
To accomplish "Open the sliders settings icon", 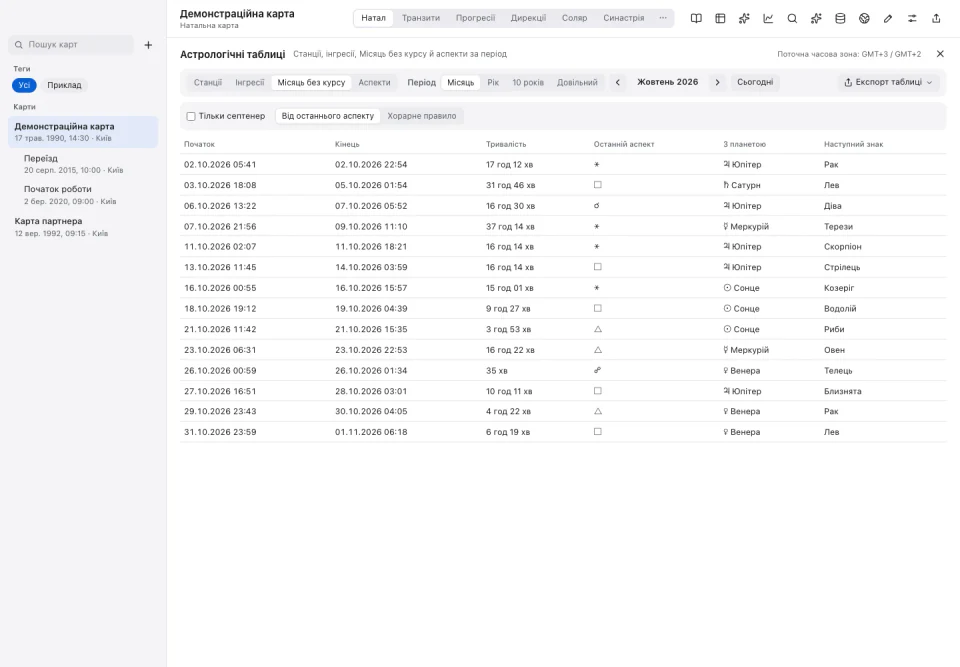I will click(x=912, y=18).
